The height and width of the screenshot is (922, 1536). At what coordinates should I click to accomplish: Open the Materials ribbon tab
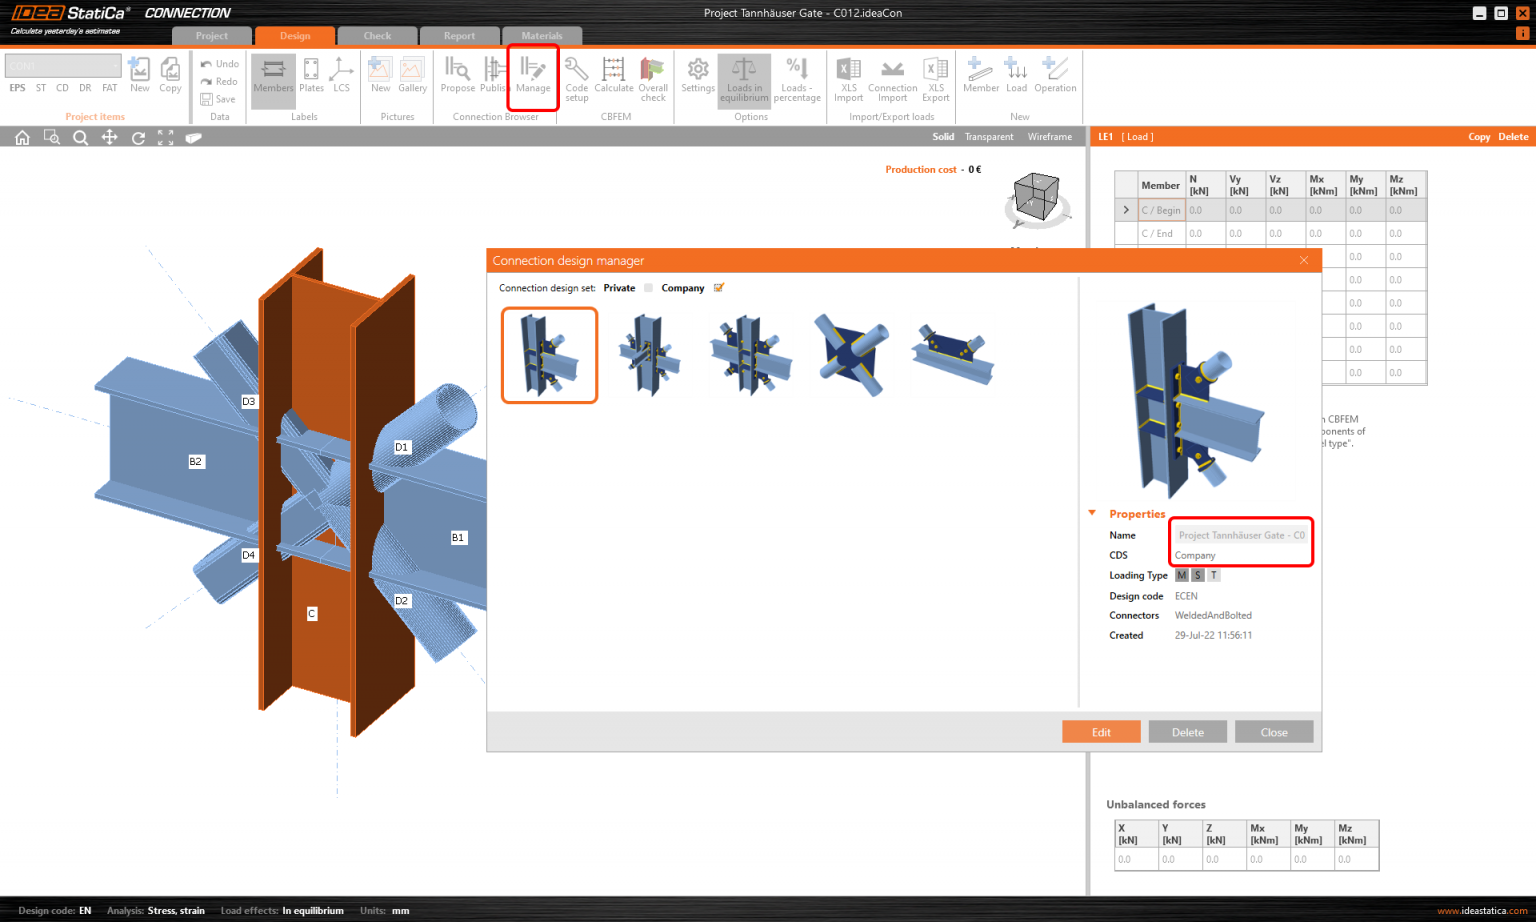(542, 35)
